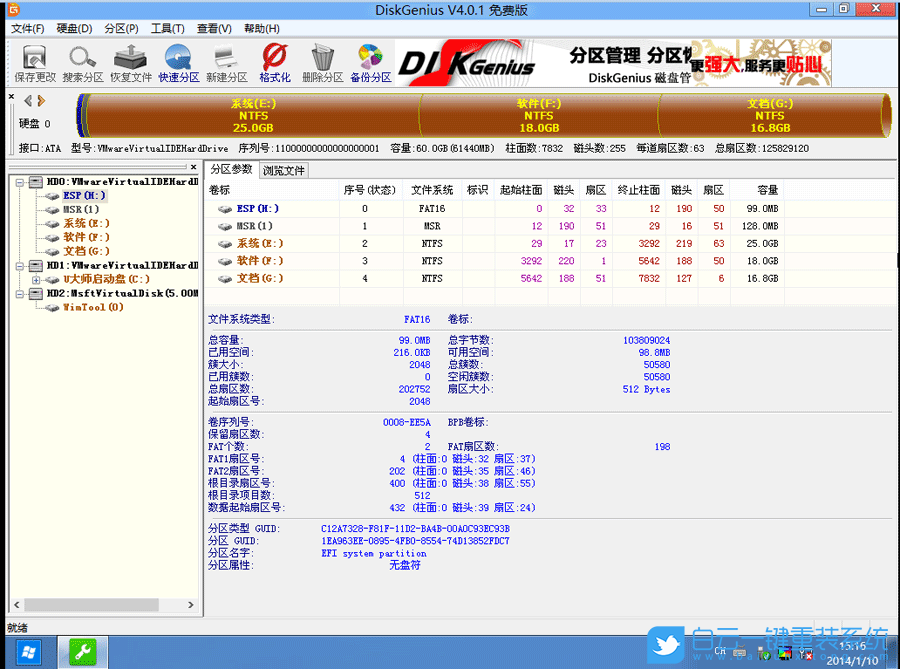
Task: Select the 保存更改 (Save Changes) toolbar icon
Action: click(33, 62)
